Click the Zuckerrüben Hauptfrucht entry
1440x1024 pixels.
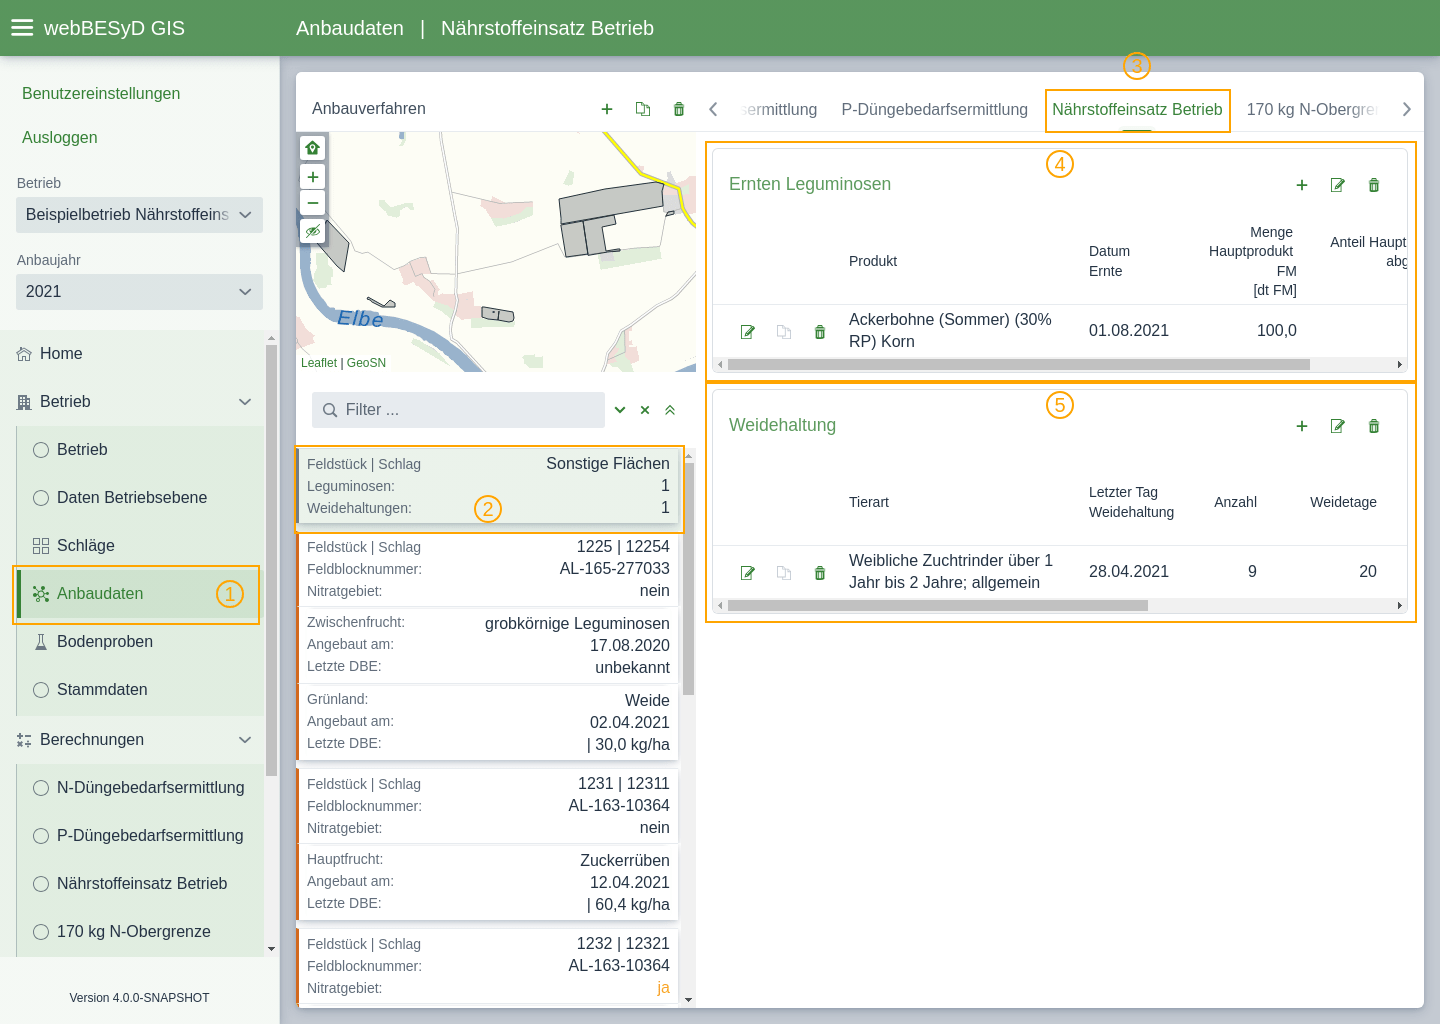tap(488, 882)
